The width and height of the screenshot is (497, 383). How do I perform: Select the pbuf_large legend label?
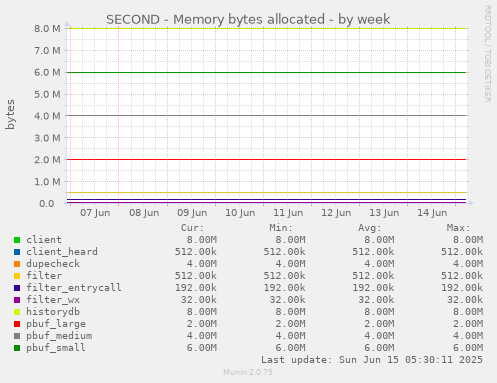pyautogui.click(x=56, y=324)
